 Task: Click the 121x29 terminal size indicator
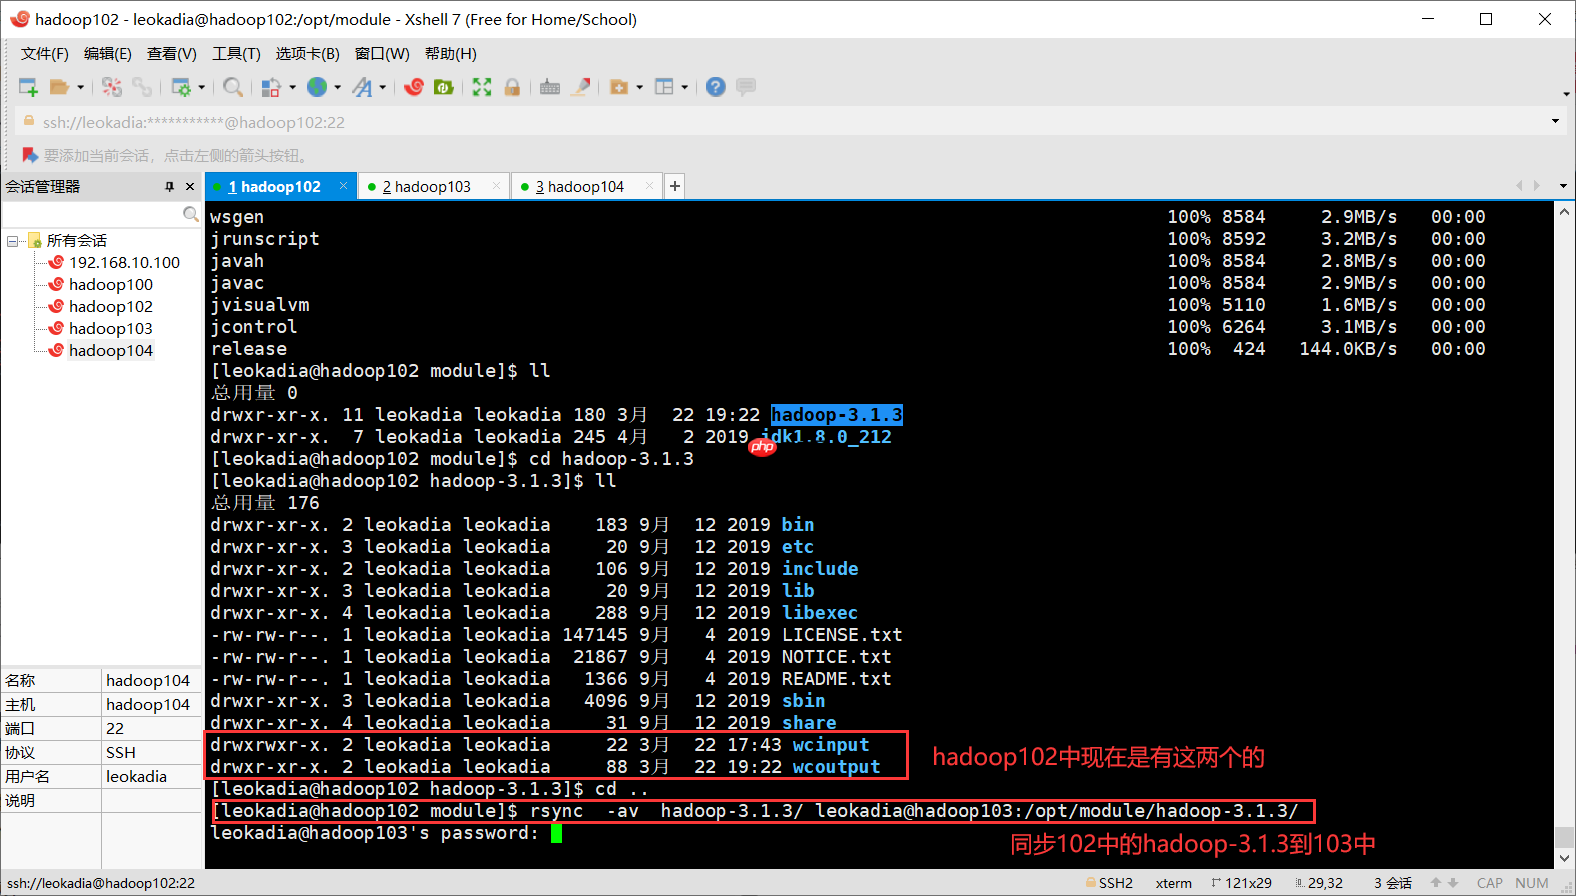[x=1241, y=883]
